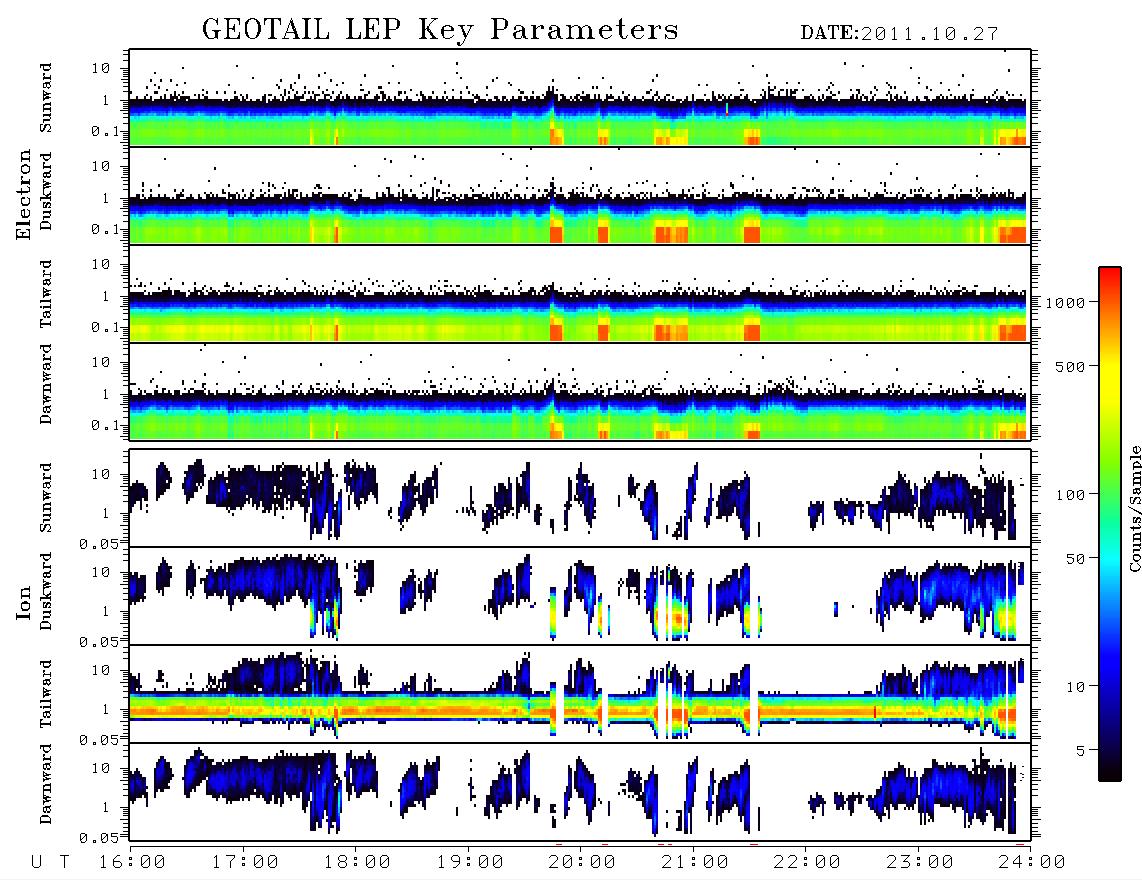Image resolution: width=1142 pixels, height=880 pixels.
Task: Click the '24:00' time tick label
Action: pos(1032,863)
